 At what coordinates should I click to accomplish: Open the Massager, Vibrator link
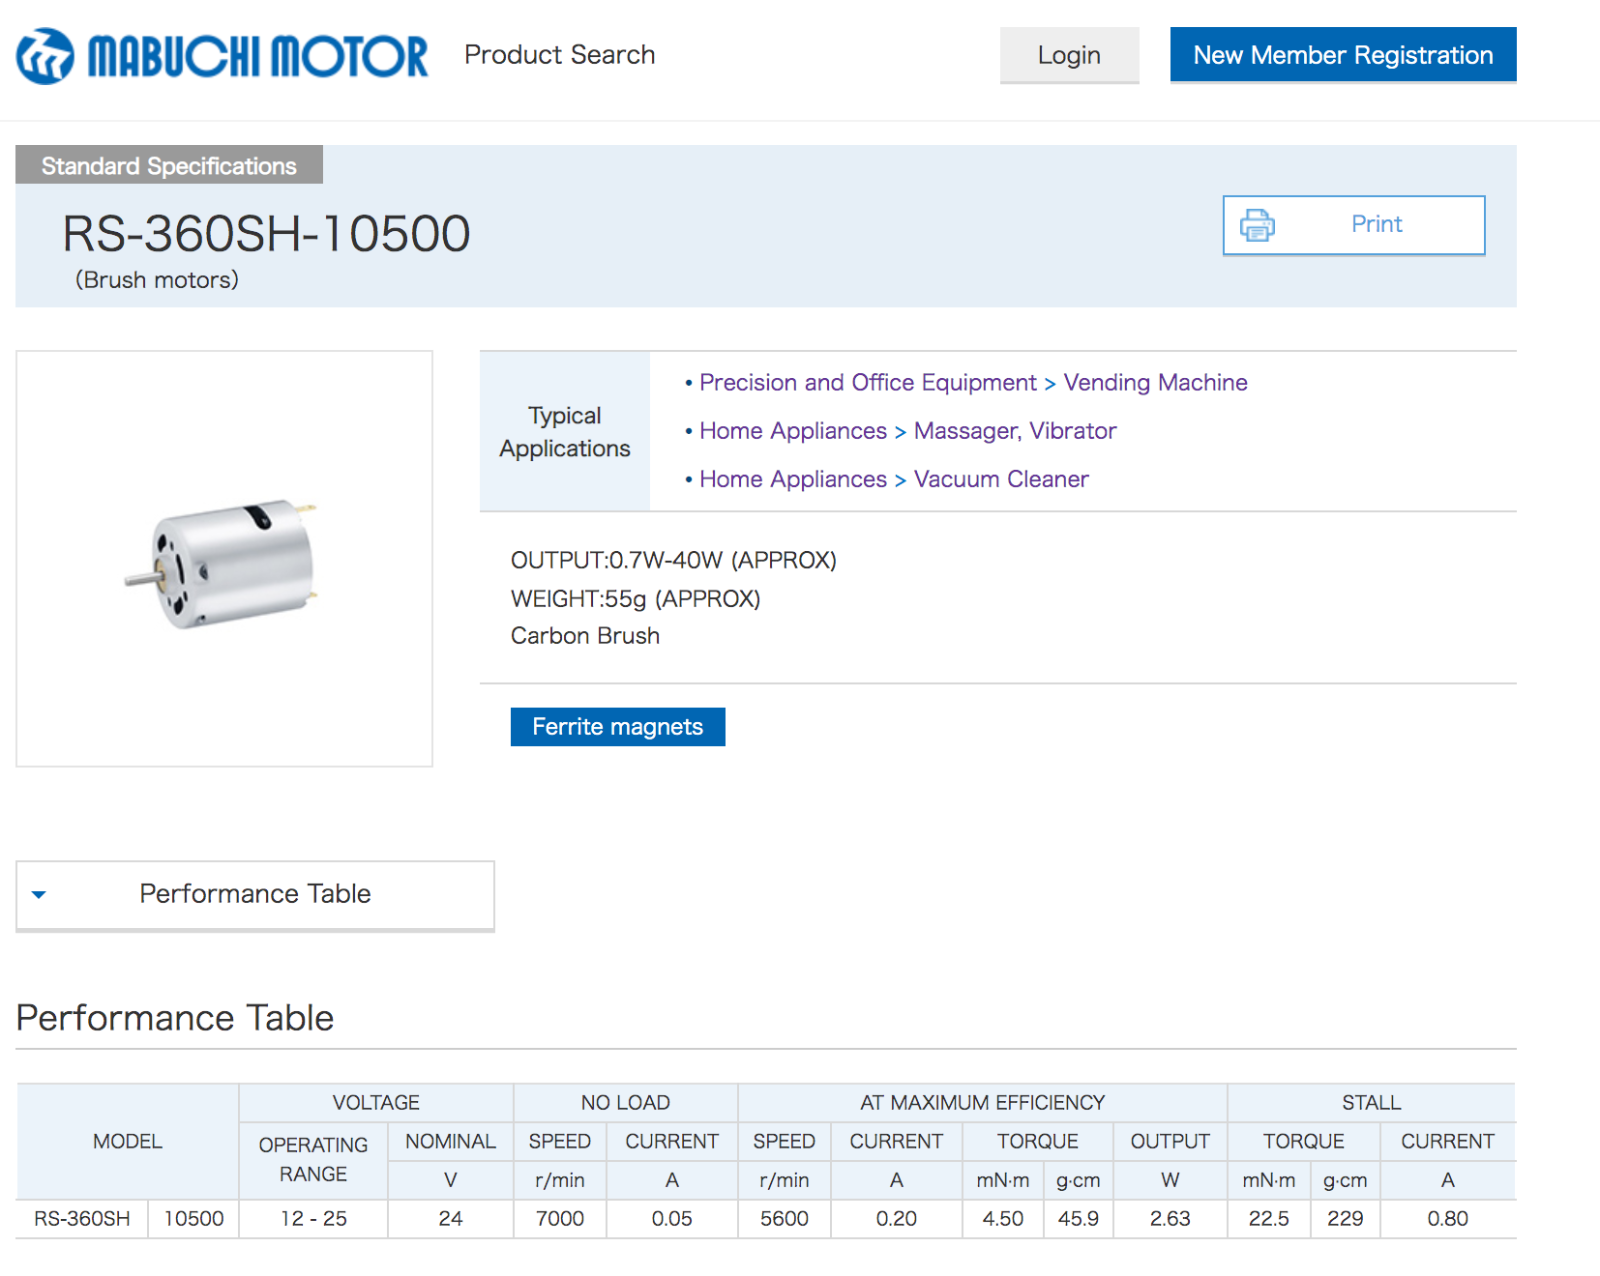(1015, 431)
